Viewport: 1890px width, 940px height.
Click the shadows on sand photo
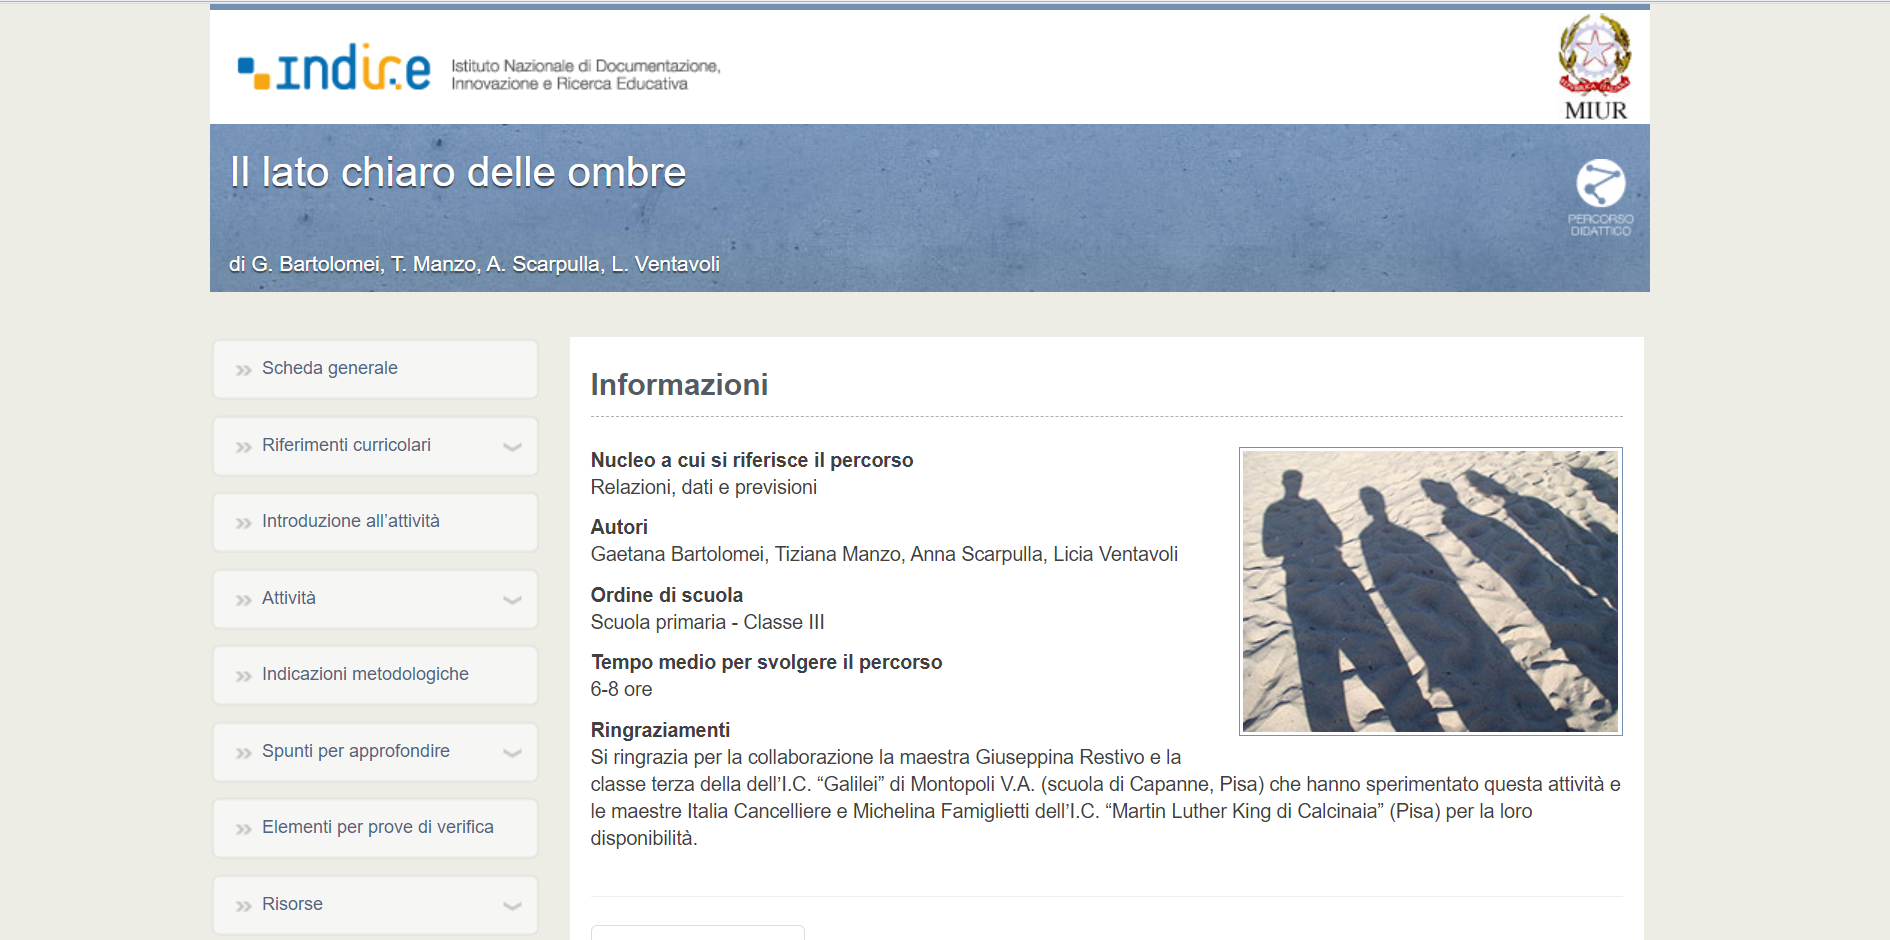coord(1430,591)
